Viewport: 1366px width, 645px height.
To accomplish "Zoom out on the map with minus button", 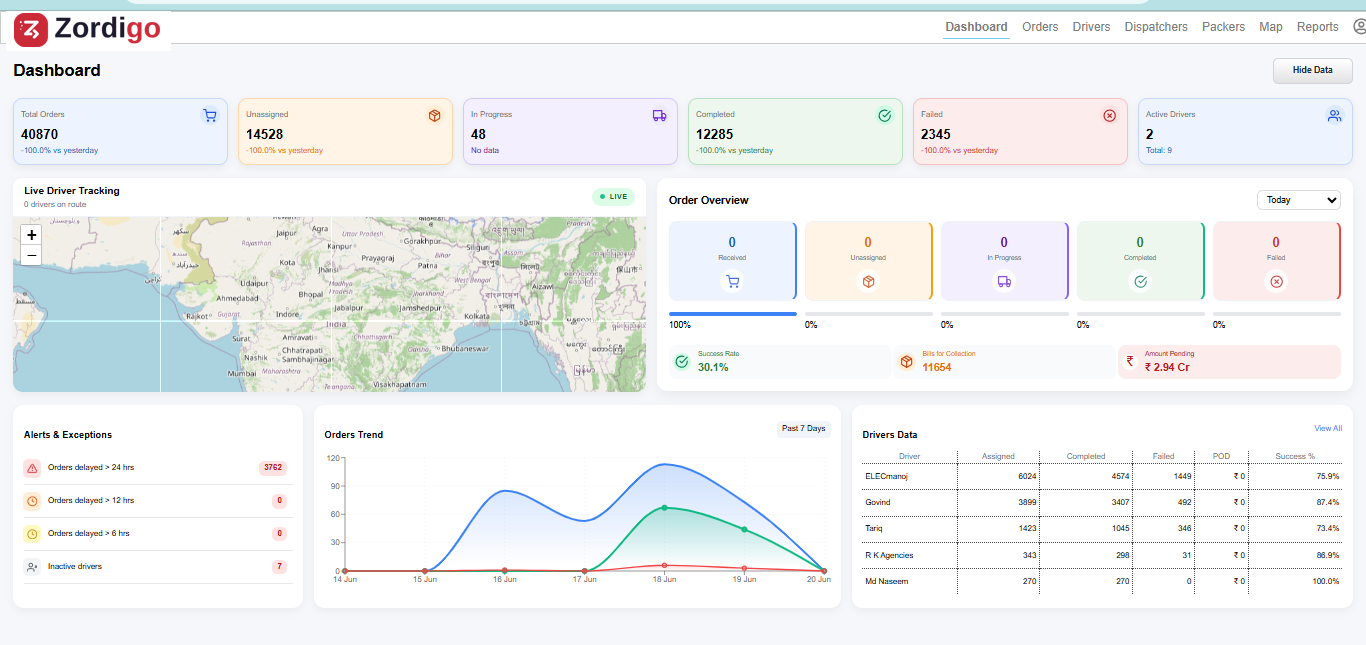I will pos(32,255).
